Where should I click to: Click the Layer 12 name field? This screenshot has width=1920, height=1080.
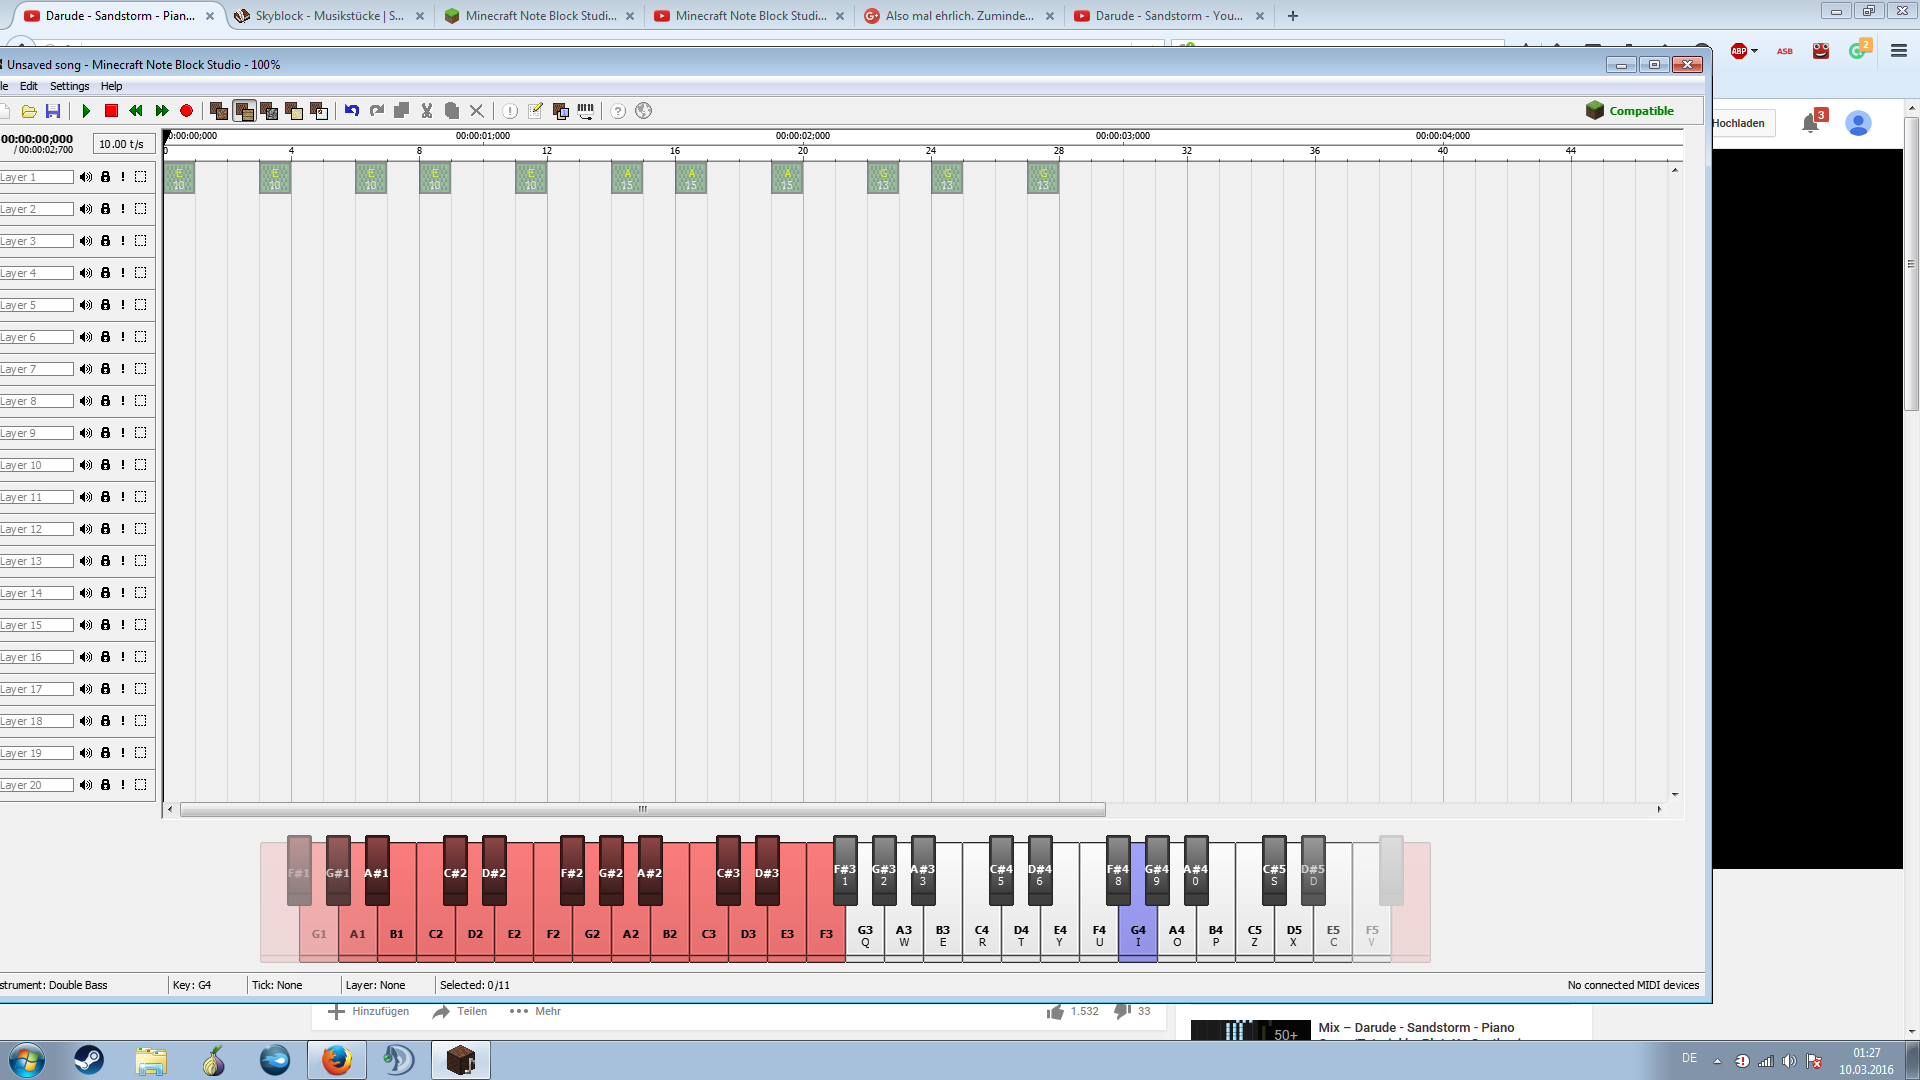[36, 529]
